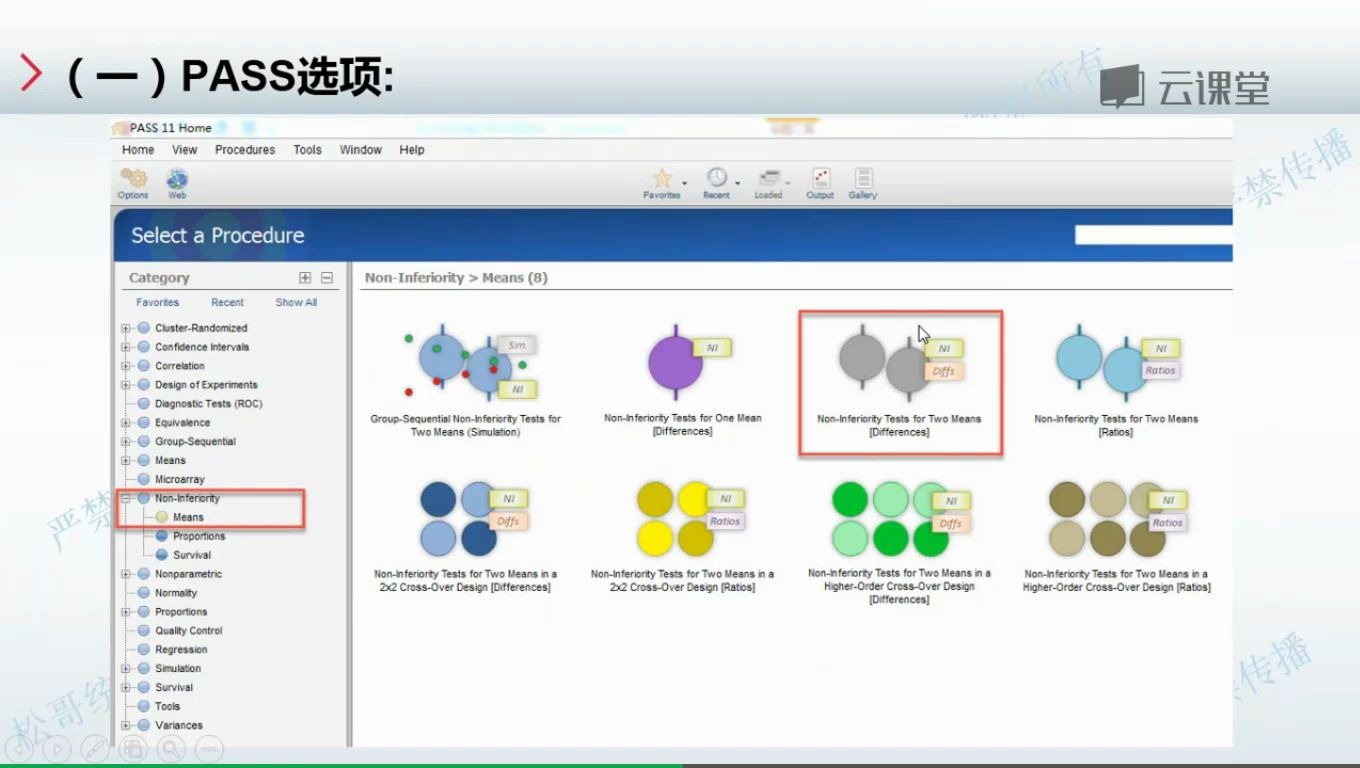
Task: Click the faint magnifier overlay icon at bottom-left
Action: pyautogui.click(x=171, y=748)
